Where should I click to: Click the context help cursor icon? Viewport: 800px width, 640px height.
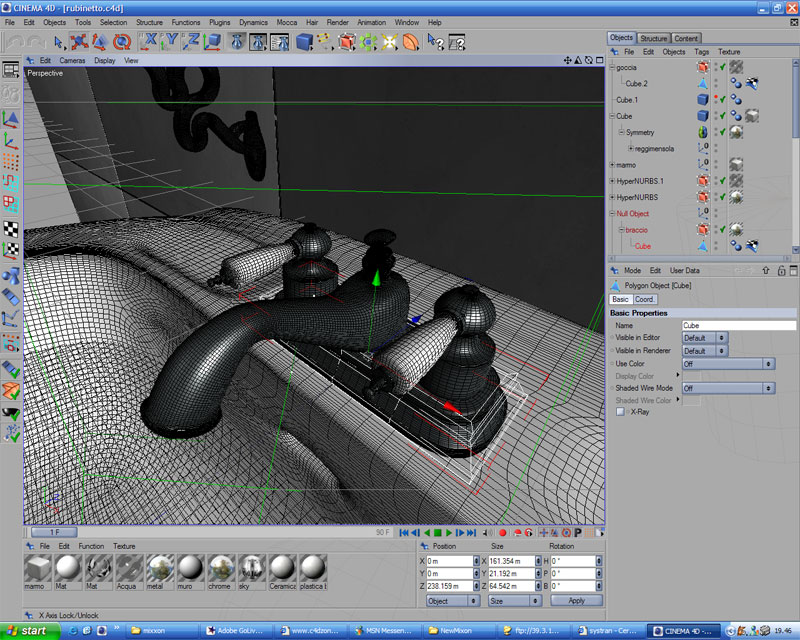435,42
